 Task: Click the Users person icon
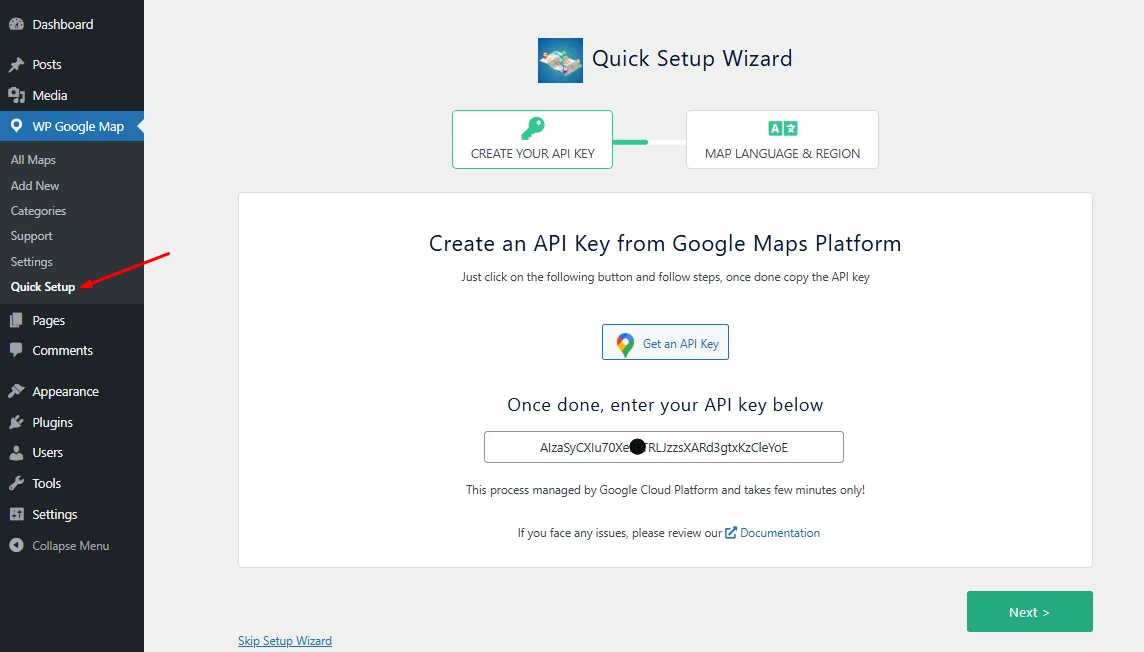(16, 453)
